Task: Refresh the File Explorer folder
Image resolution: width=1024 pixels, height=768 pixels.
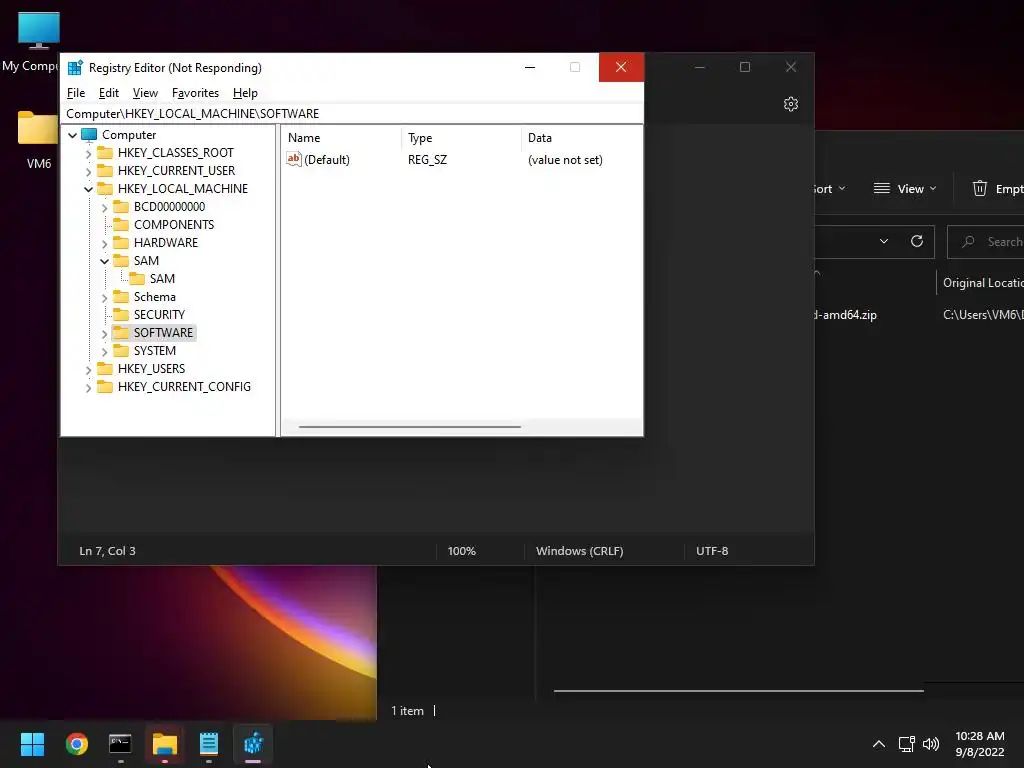Action: pyautogui.click(x=917, y=242)
